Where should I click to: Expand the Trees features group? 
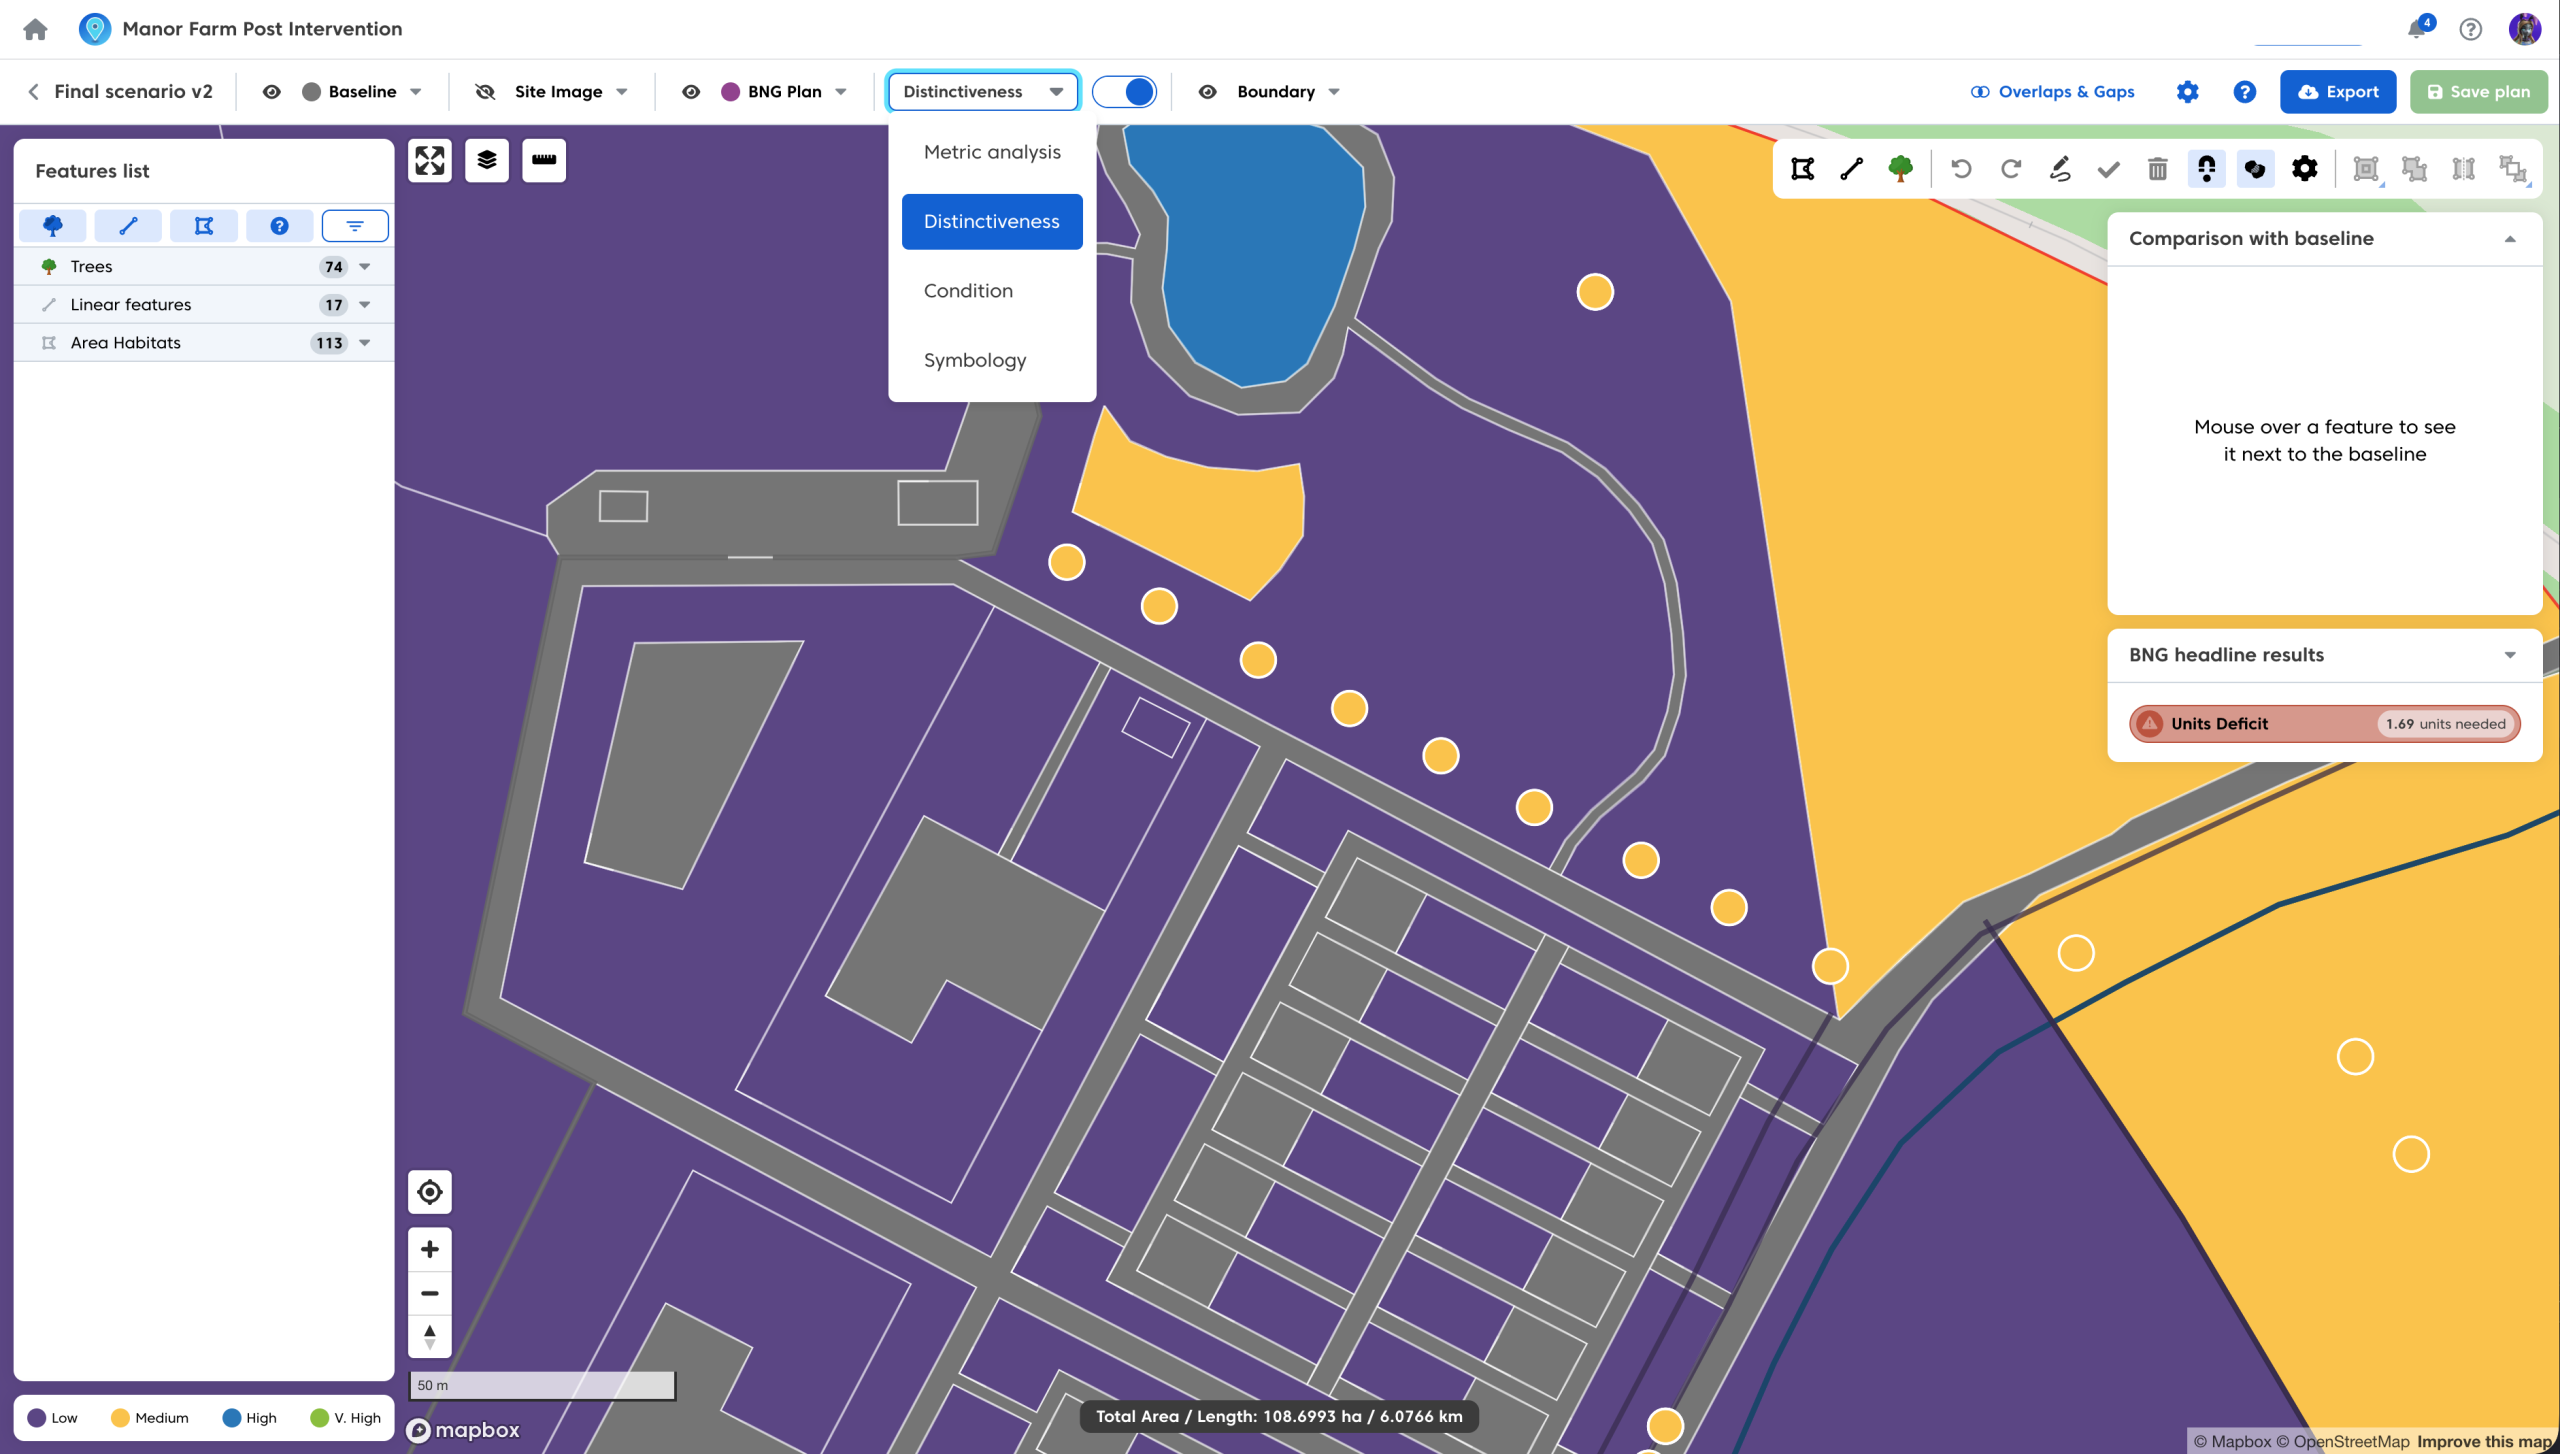(365, 266)
